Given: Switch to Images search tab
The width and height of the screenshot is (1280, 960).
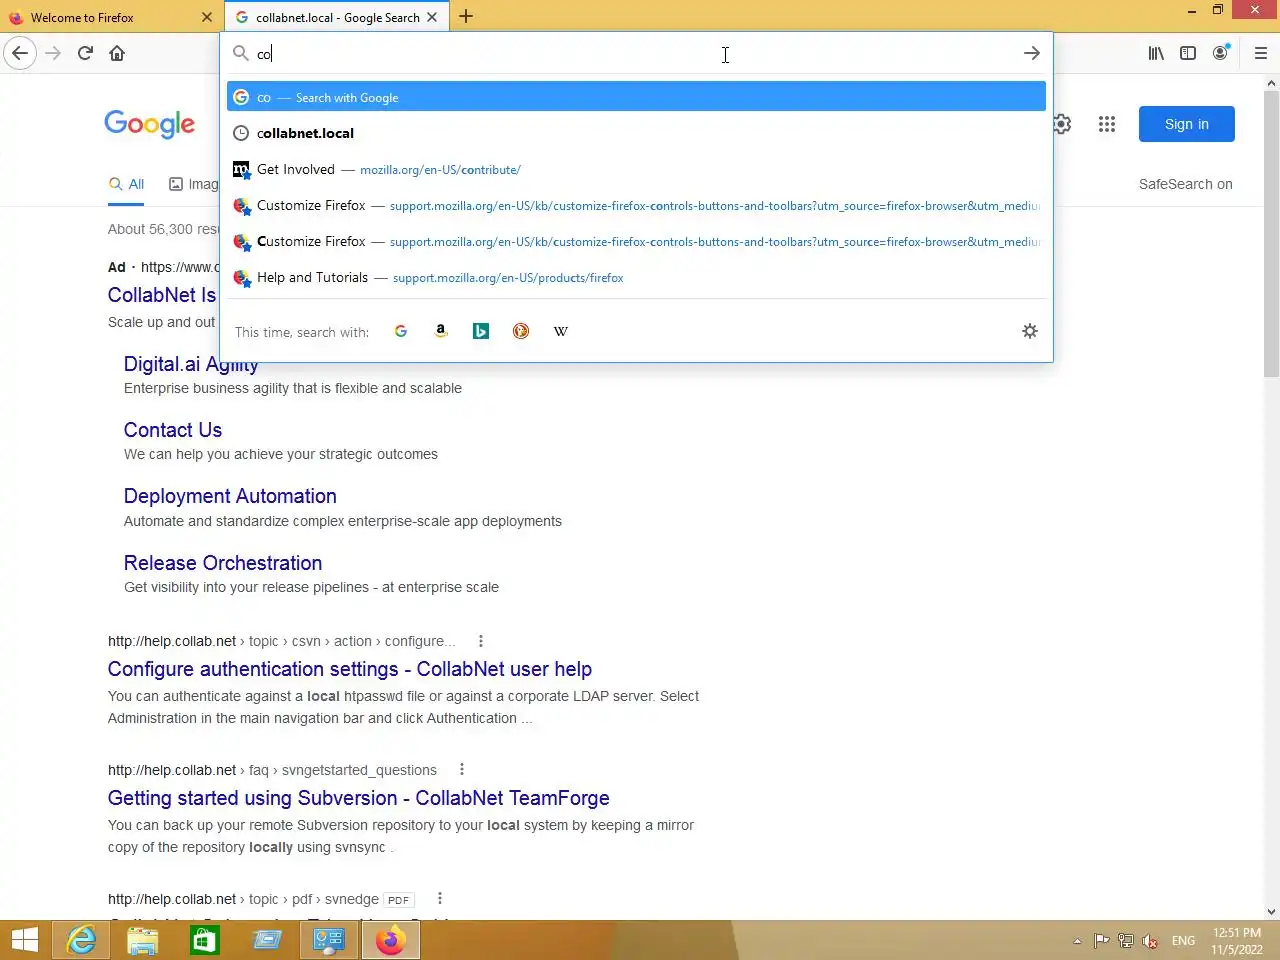Looking at the screenshot, I should tap(193, 184).
